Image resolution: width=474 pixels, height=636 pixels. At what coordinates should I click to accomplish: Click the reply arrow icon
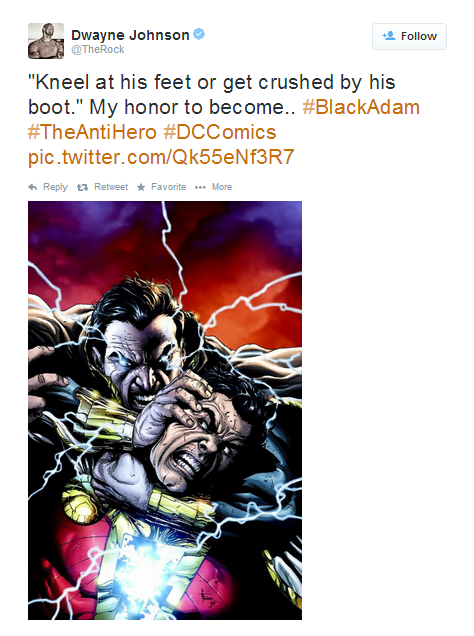pos(33,187)
